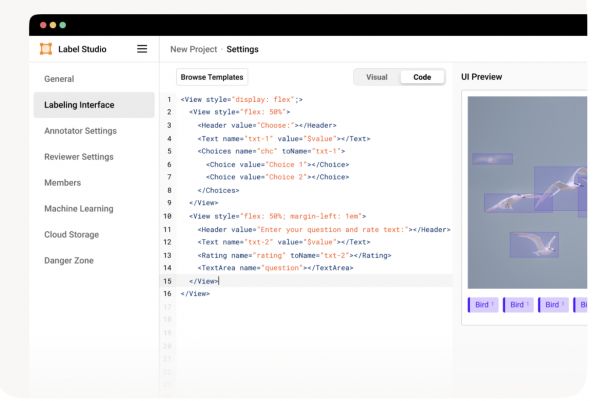The height and width of the screenshot is (401, 600).
Task: Select the third Bird label tag
Action: click(x=552, y=305)
